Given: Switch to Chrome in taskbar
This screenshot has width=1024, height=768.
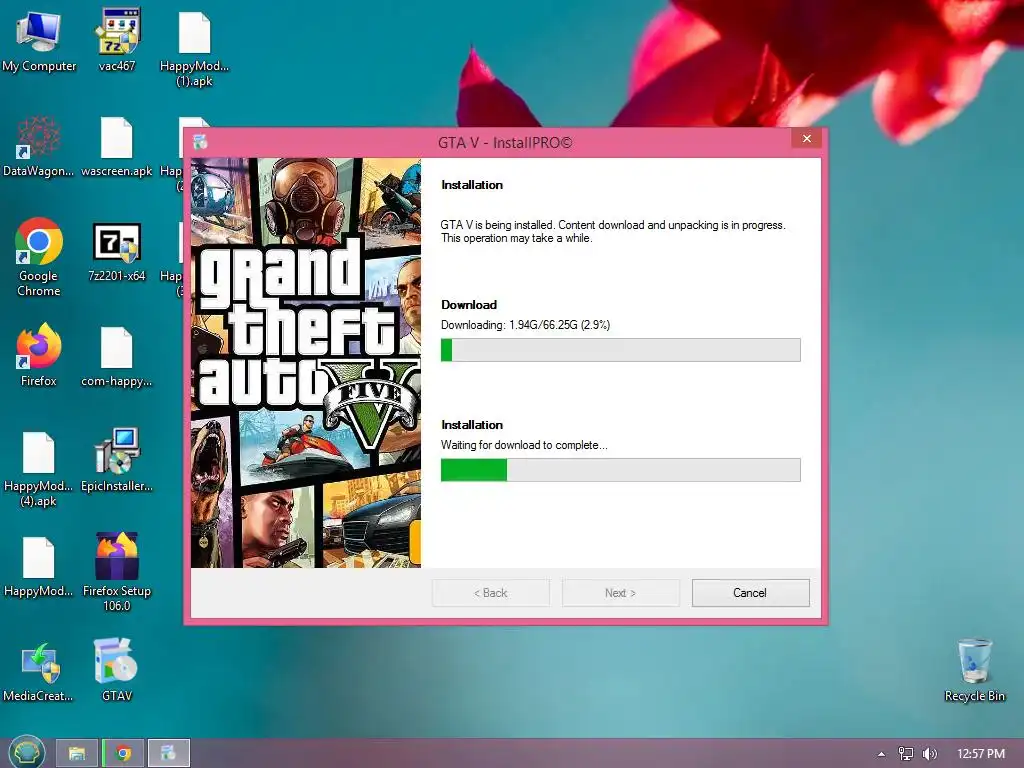Looking at the screenshot, I should click(123, 753).
